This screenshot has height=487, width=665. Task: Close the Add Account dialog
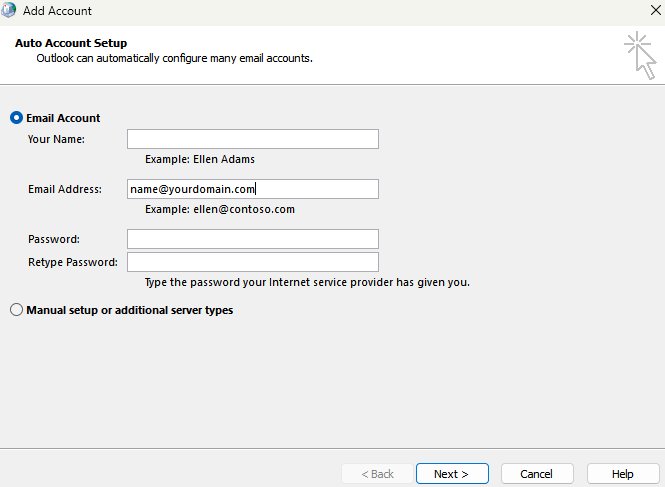654,11
